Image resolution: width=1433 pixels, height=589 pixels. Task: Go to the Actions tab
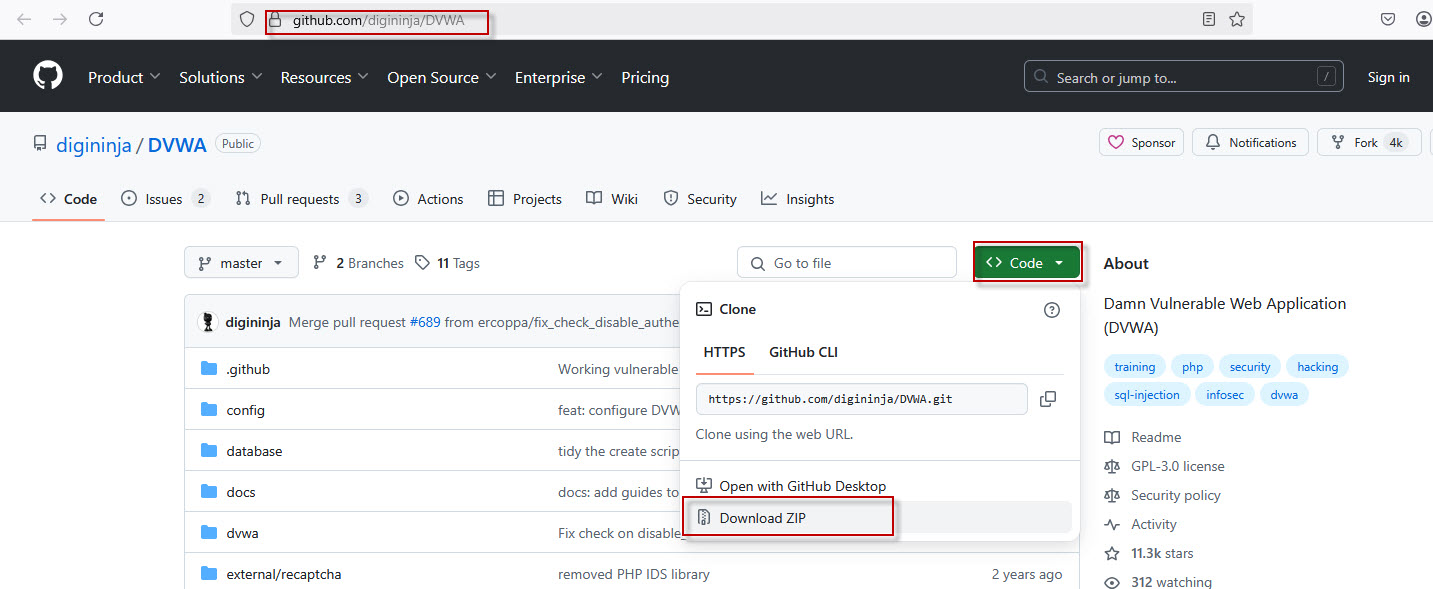(x=428, y=199)
